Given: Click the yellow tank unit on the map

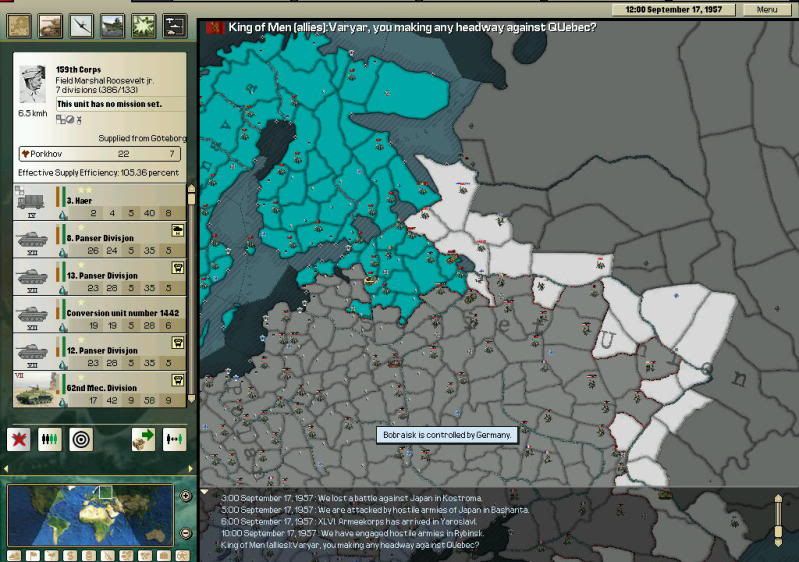Looking at the screenshot, I should tap(370, 279).
